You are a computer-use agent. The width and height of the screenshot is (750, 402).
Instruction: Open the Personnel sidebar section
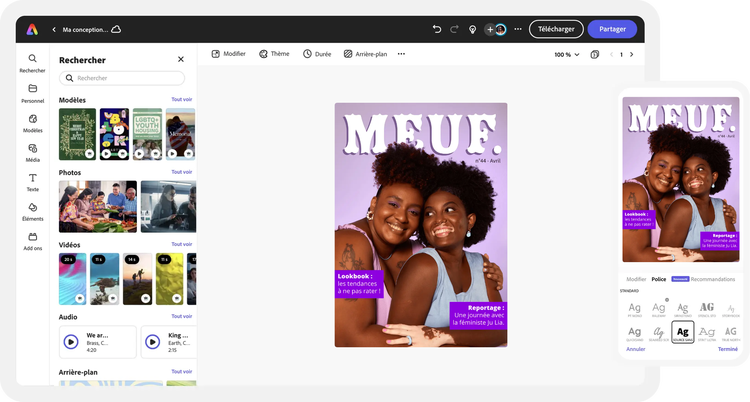tap(33, 93)
